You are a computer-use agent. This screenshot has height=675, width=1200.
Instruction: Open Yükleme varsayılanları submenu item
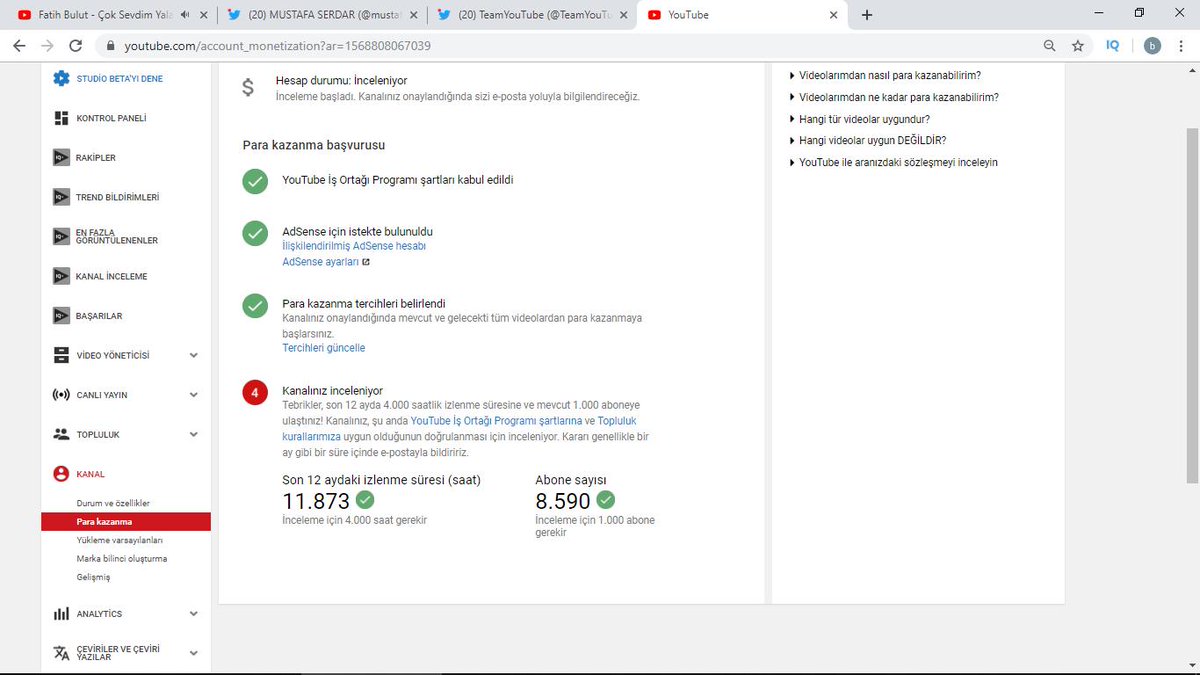[119, 540]
